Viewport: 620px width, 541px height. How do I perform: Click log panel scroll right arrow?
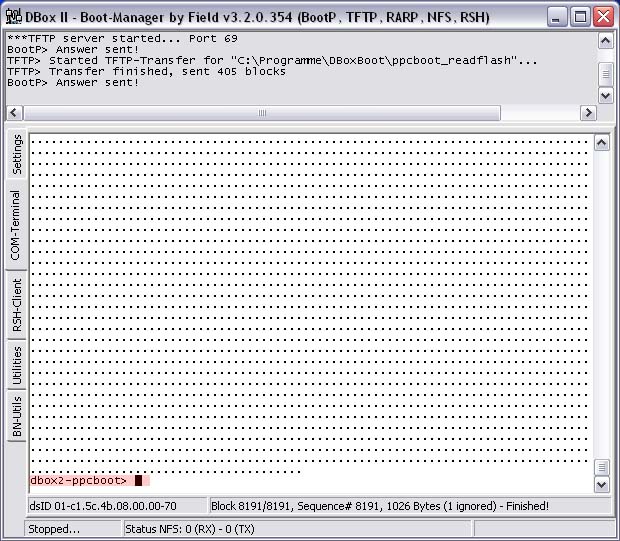[x=588, y=113]
